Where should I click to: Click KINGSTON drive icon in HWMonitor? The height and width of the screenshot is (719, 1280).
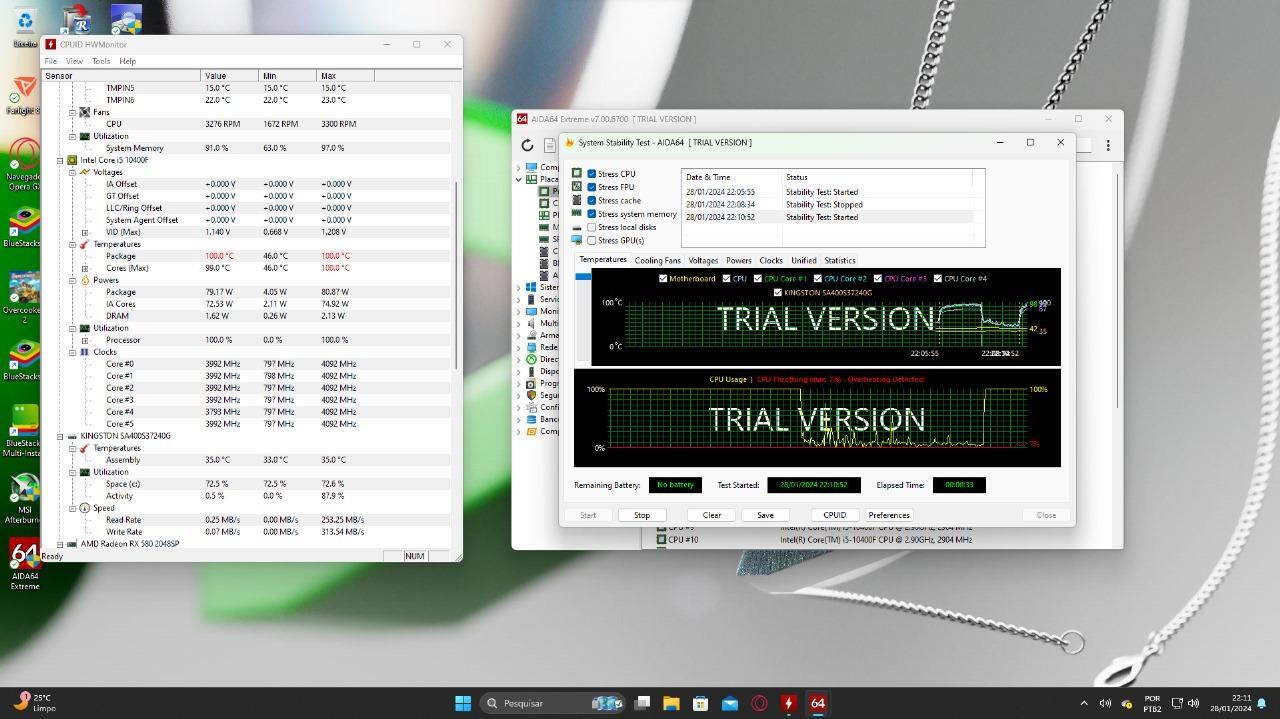click(x=72, y=436)
